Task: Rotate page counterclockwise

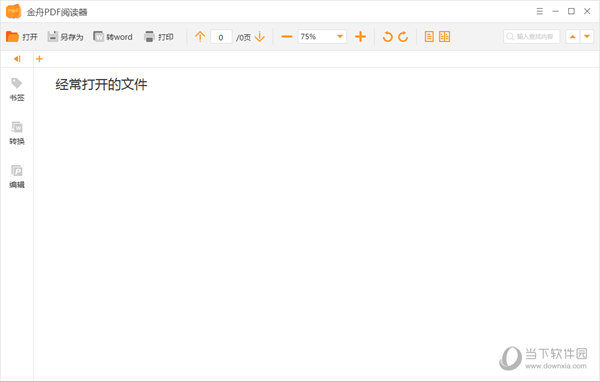Action: [x=387, y=37]
